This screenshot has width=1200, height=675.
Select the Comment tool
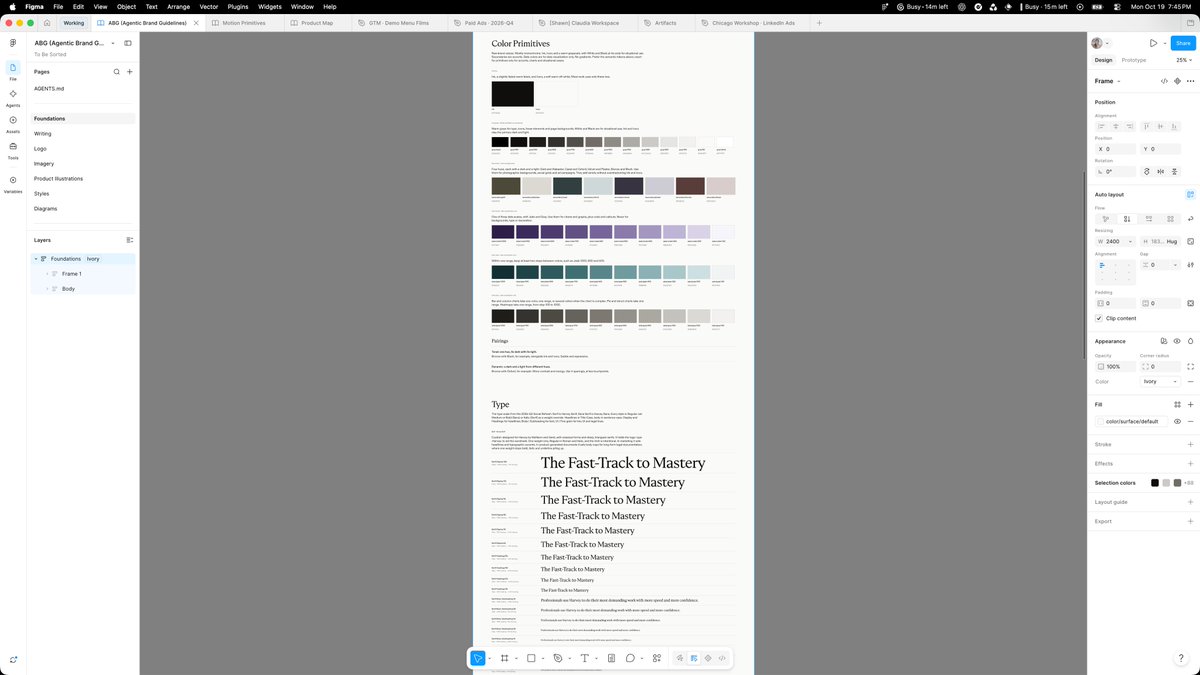pyautogui.click(x=630, y=658)
